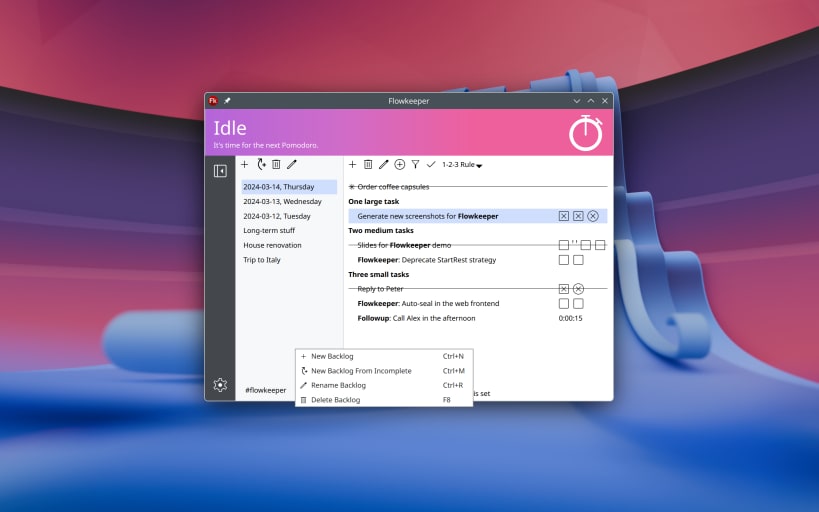Select the Reply to Peter item

coord(477,289)
